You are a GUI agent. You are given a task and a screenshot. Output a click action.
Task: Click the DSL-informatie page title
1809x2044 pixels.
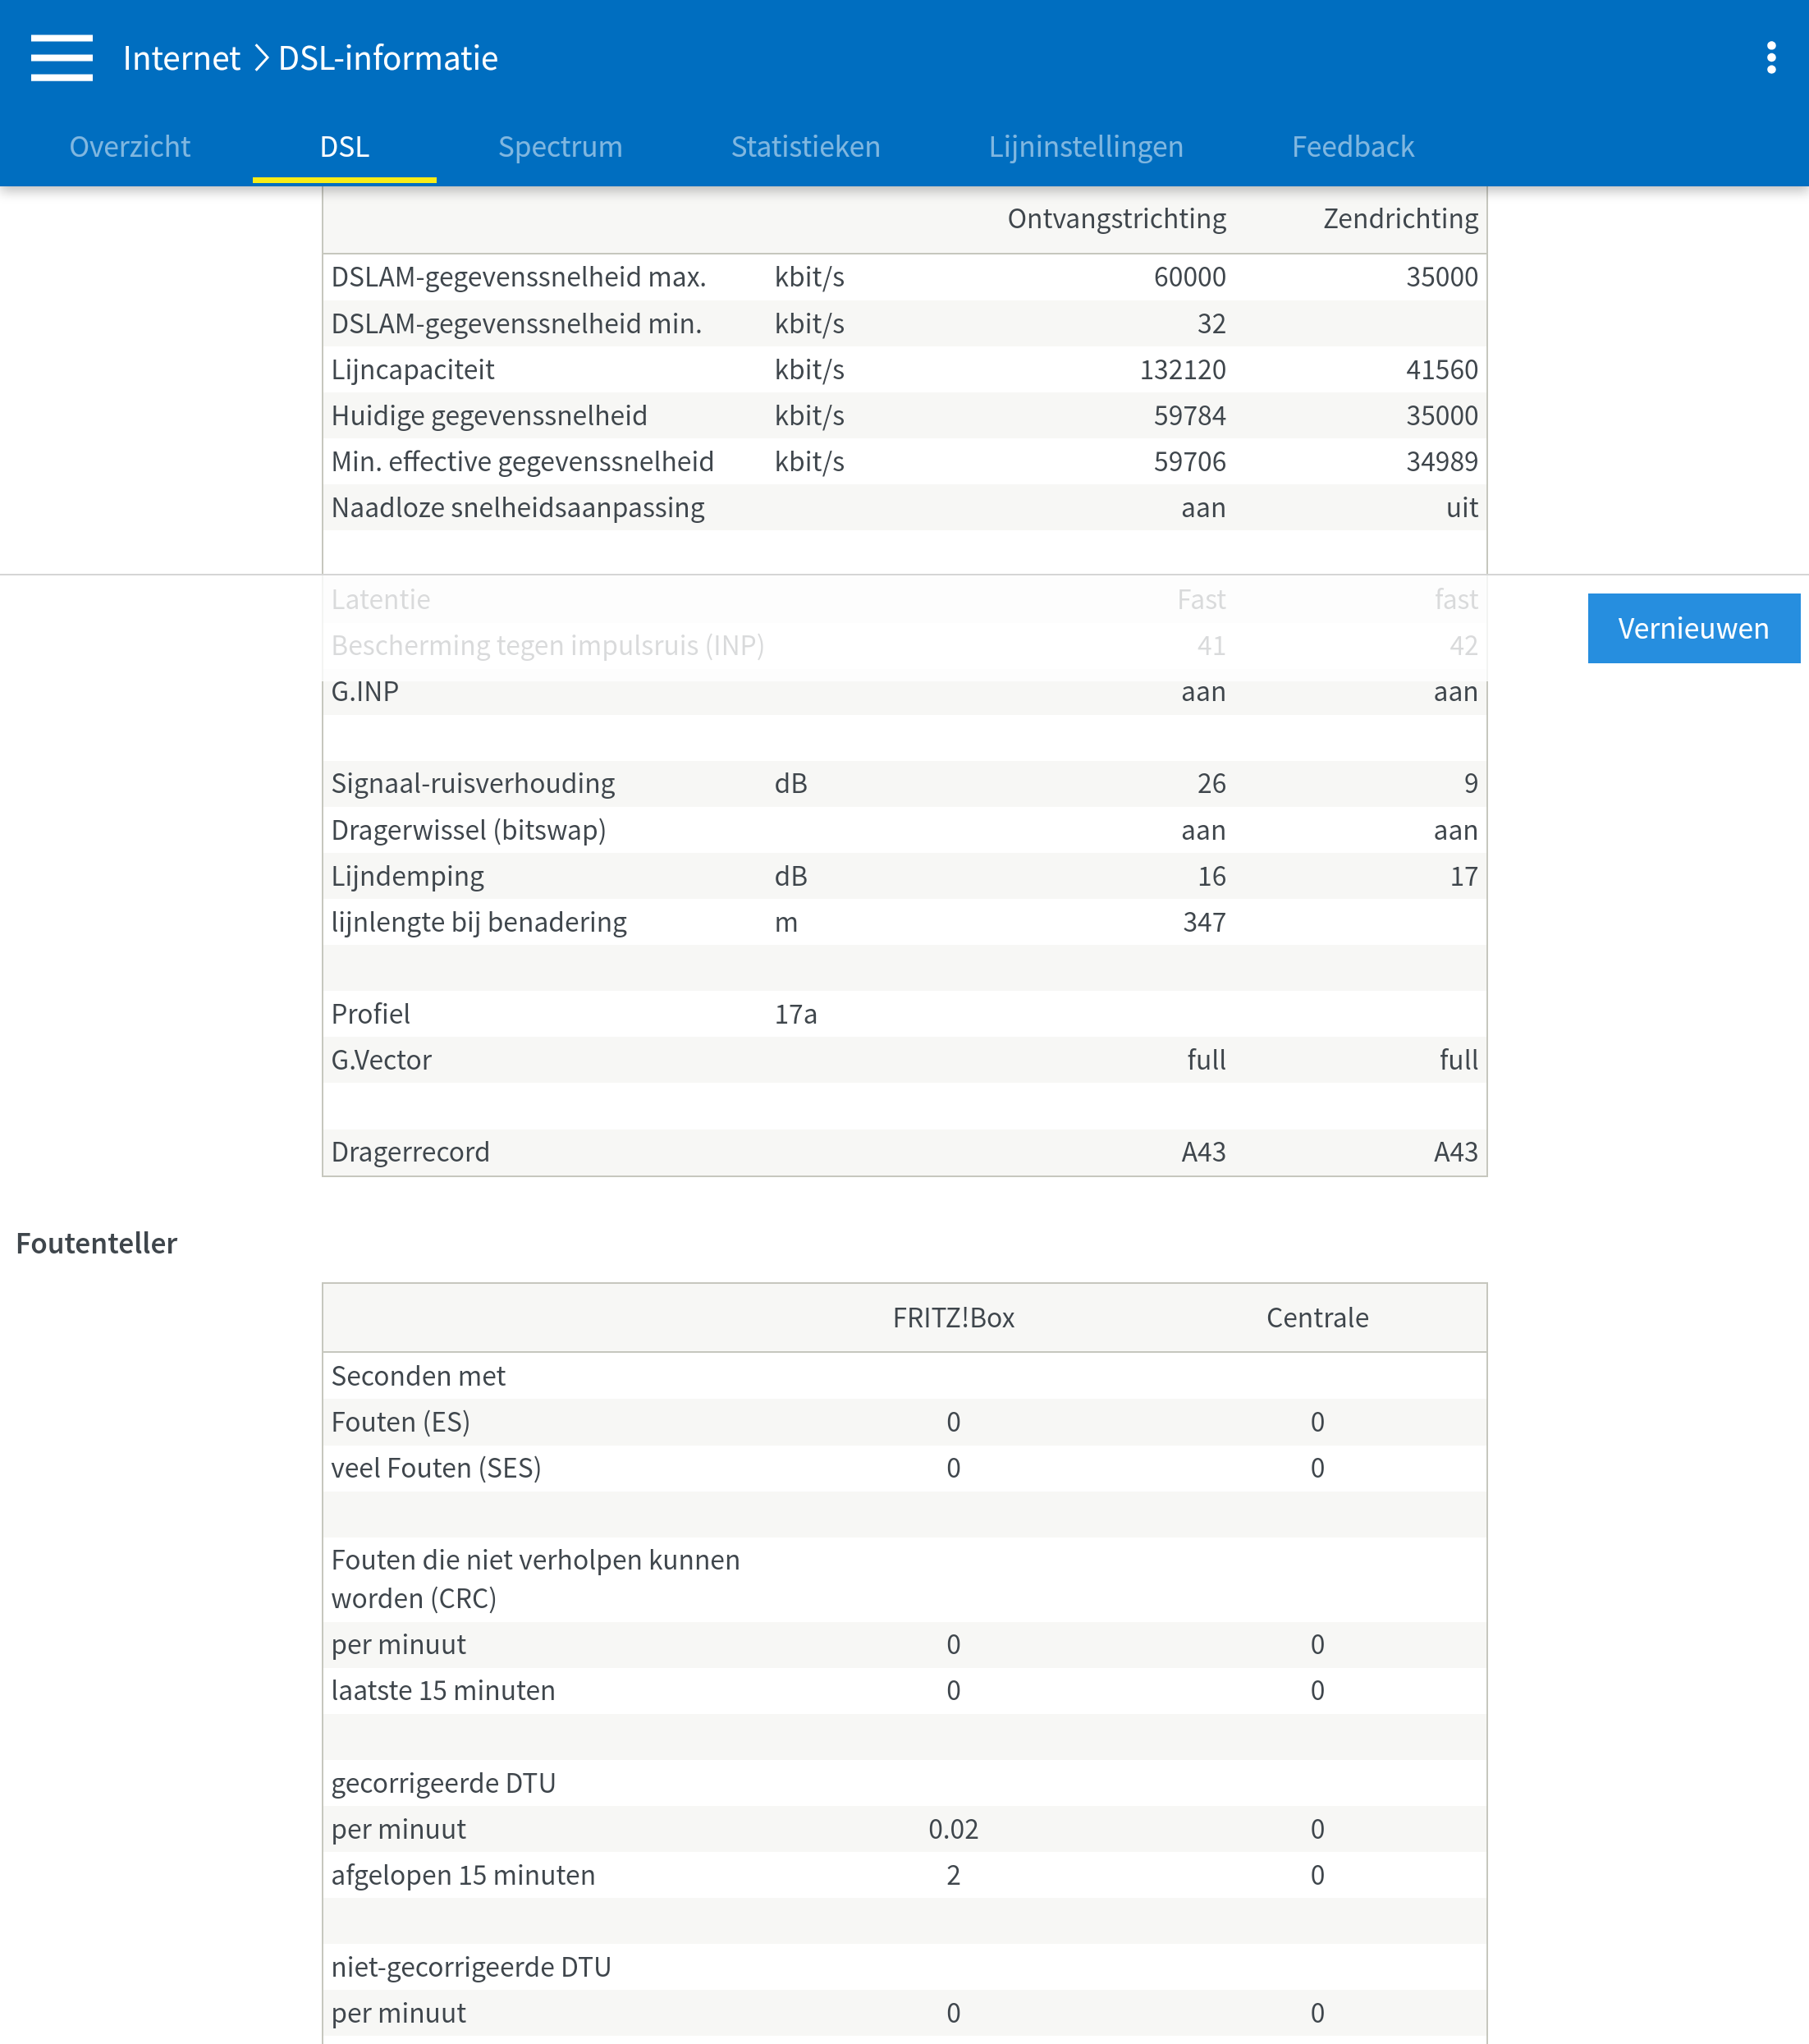[388, 58]
